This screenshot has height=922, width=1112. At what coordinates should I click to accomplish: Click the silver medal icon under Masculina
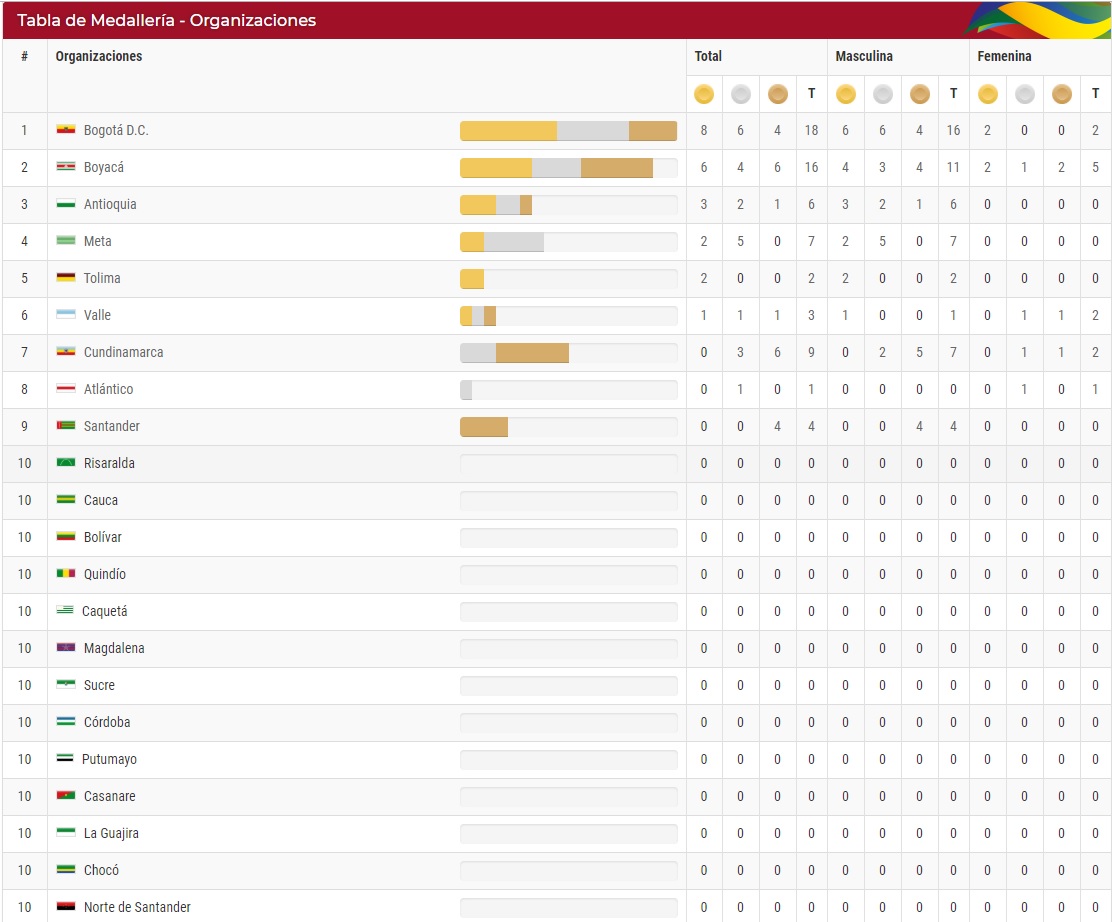click(882, 94)
